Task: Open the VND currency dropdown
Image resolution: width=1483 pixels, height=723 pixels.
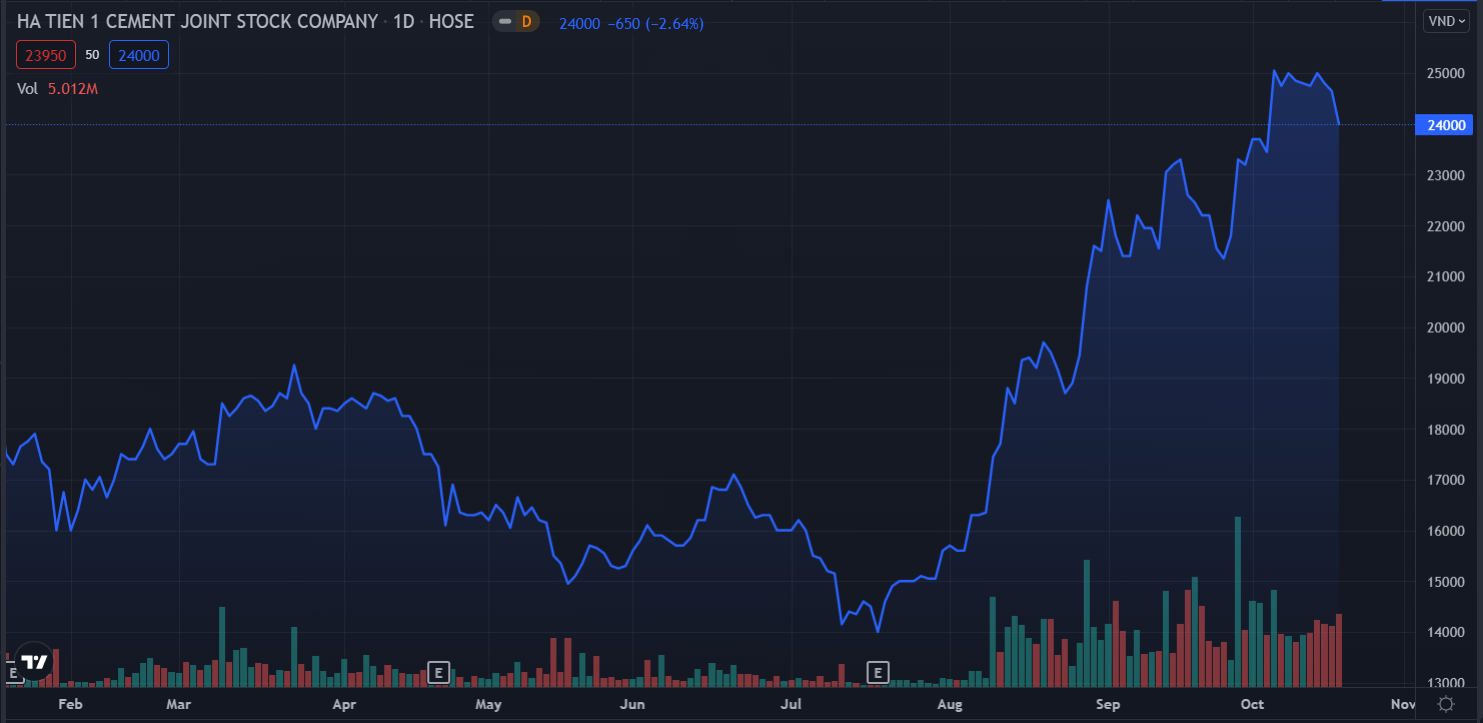Action: point(1447,21)
